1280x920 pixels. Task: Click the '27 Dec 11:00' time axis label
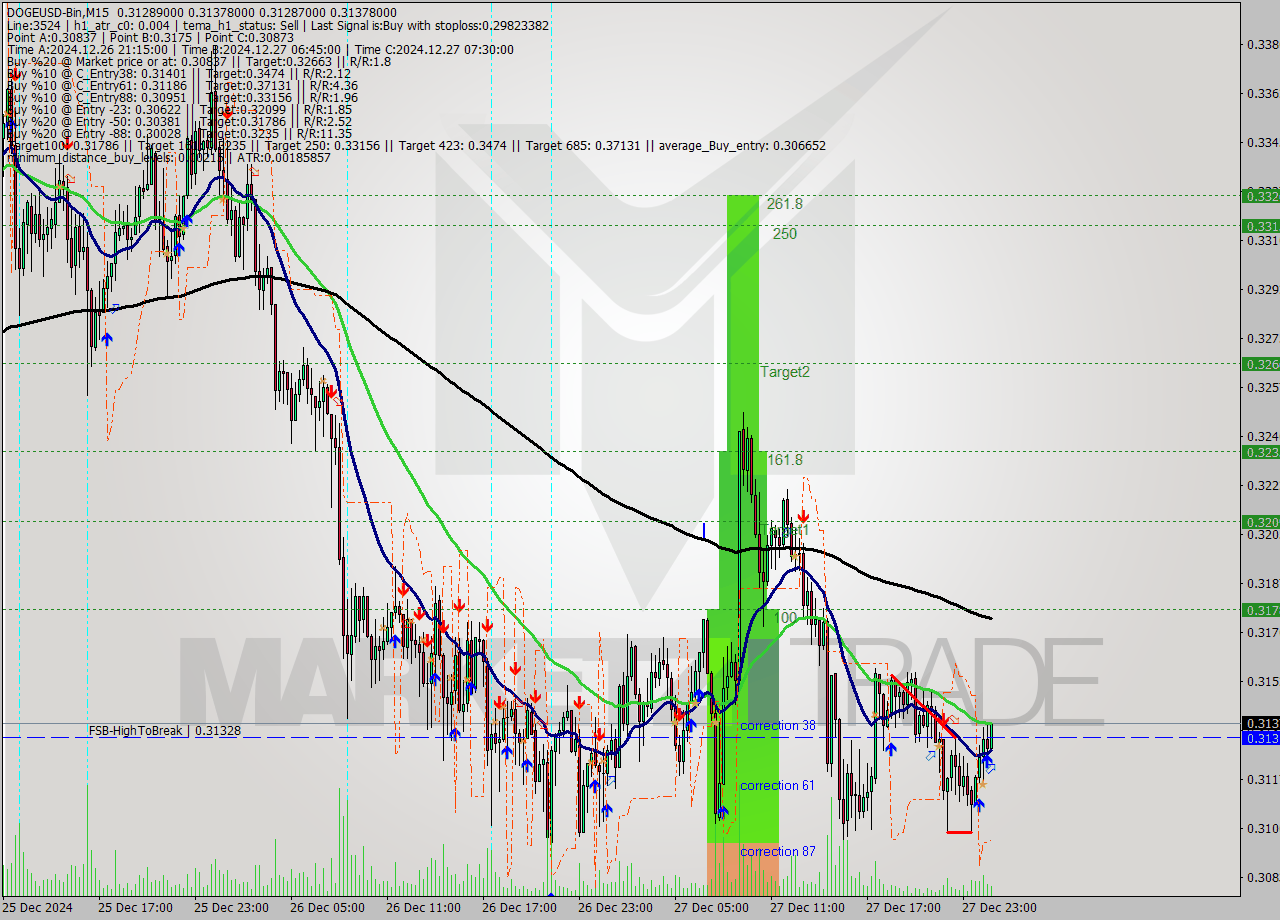click(807, 908)
